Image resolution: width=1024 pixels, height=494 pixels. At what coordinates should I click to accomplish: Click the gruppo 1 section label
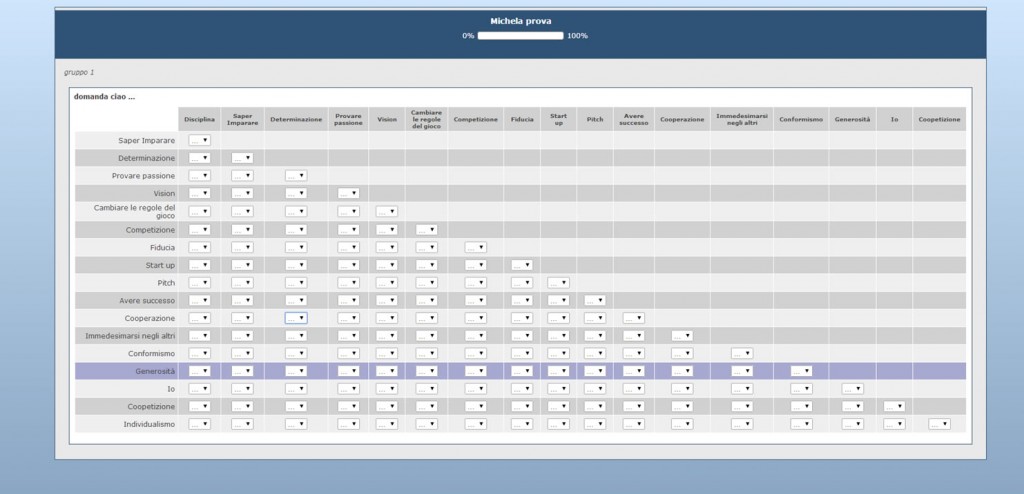point(78,72)
